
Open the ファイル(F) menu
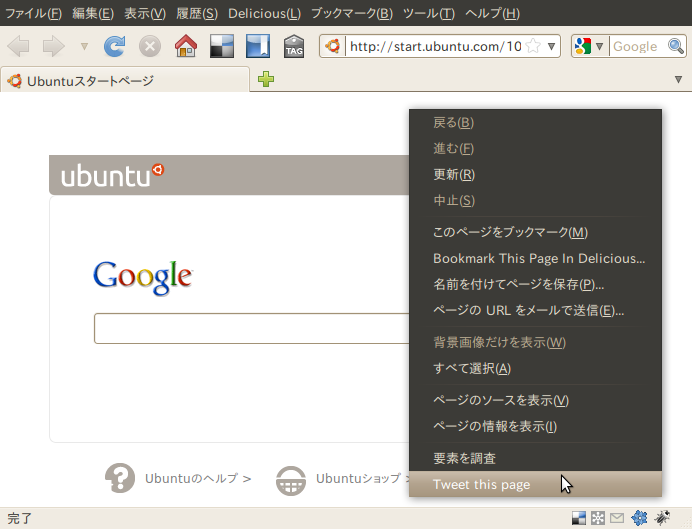click(34, 14)
